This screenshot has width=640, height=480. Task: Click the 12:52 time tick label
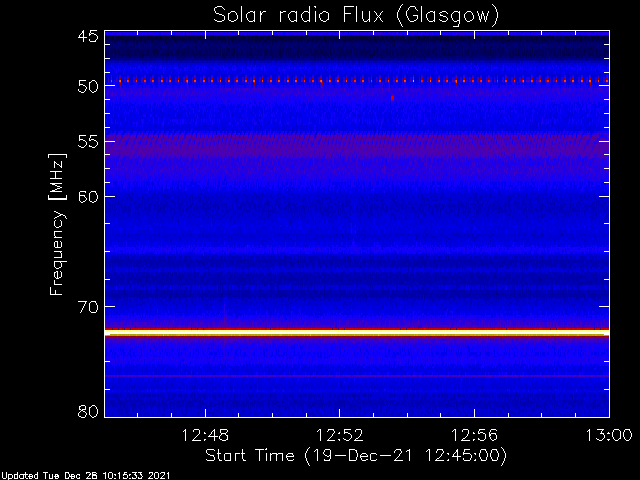[340, 435]
